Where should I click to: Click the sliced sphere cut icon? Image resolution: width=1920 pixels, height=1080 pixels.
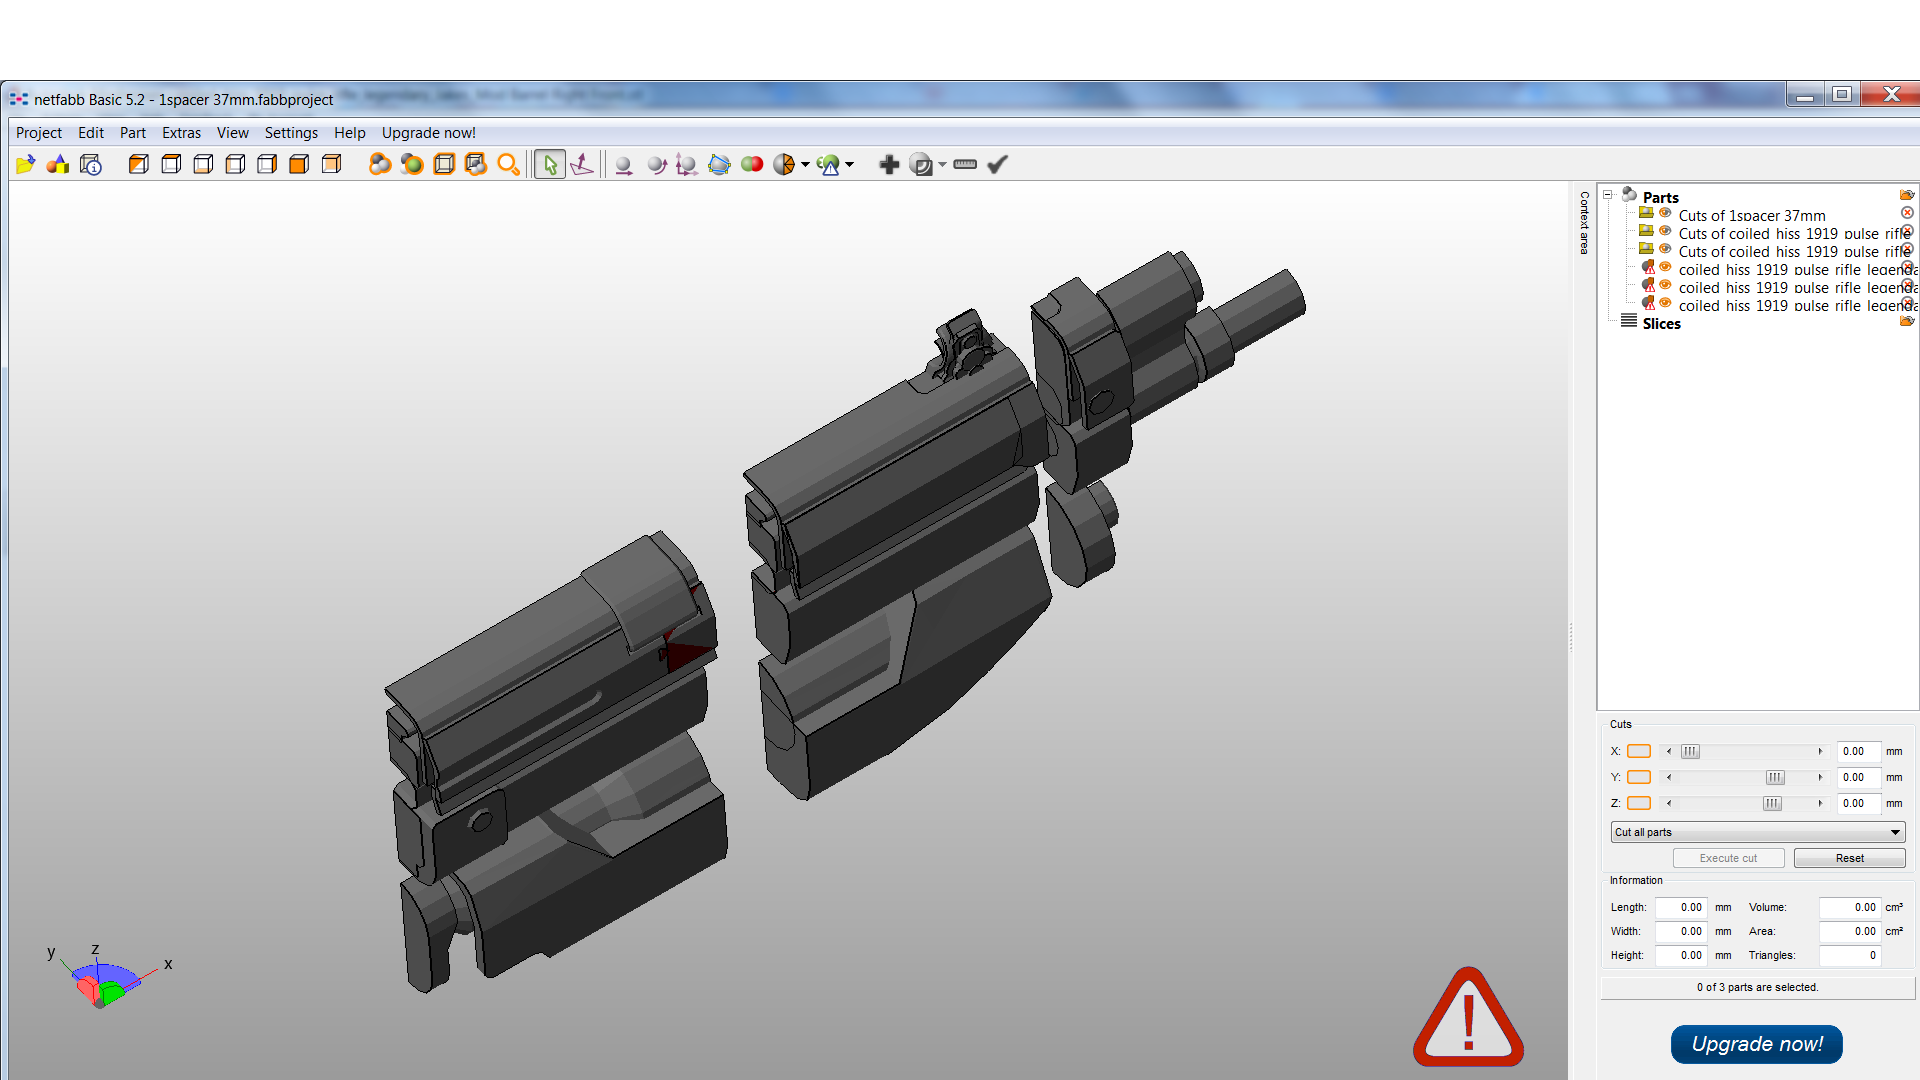[x=785, y=165]
